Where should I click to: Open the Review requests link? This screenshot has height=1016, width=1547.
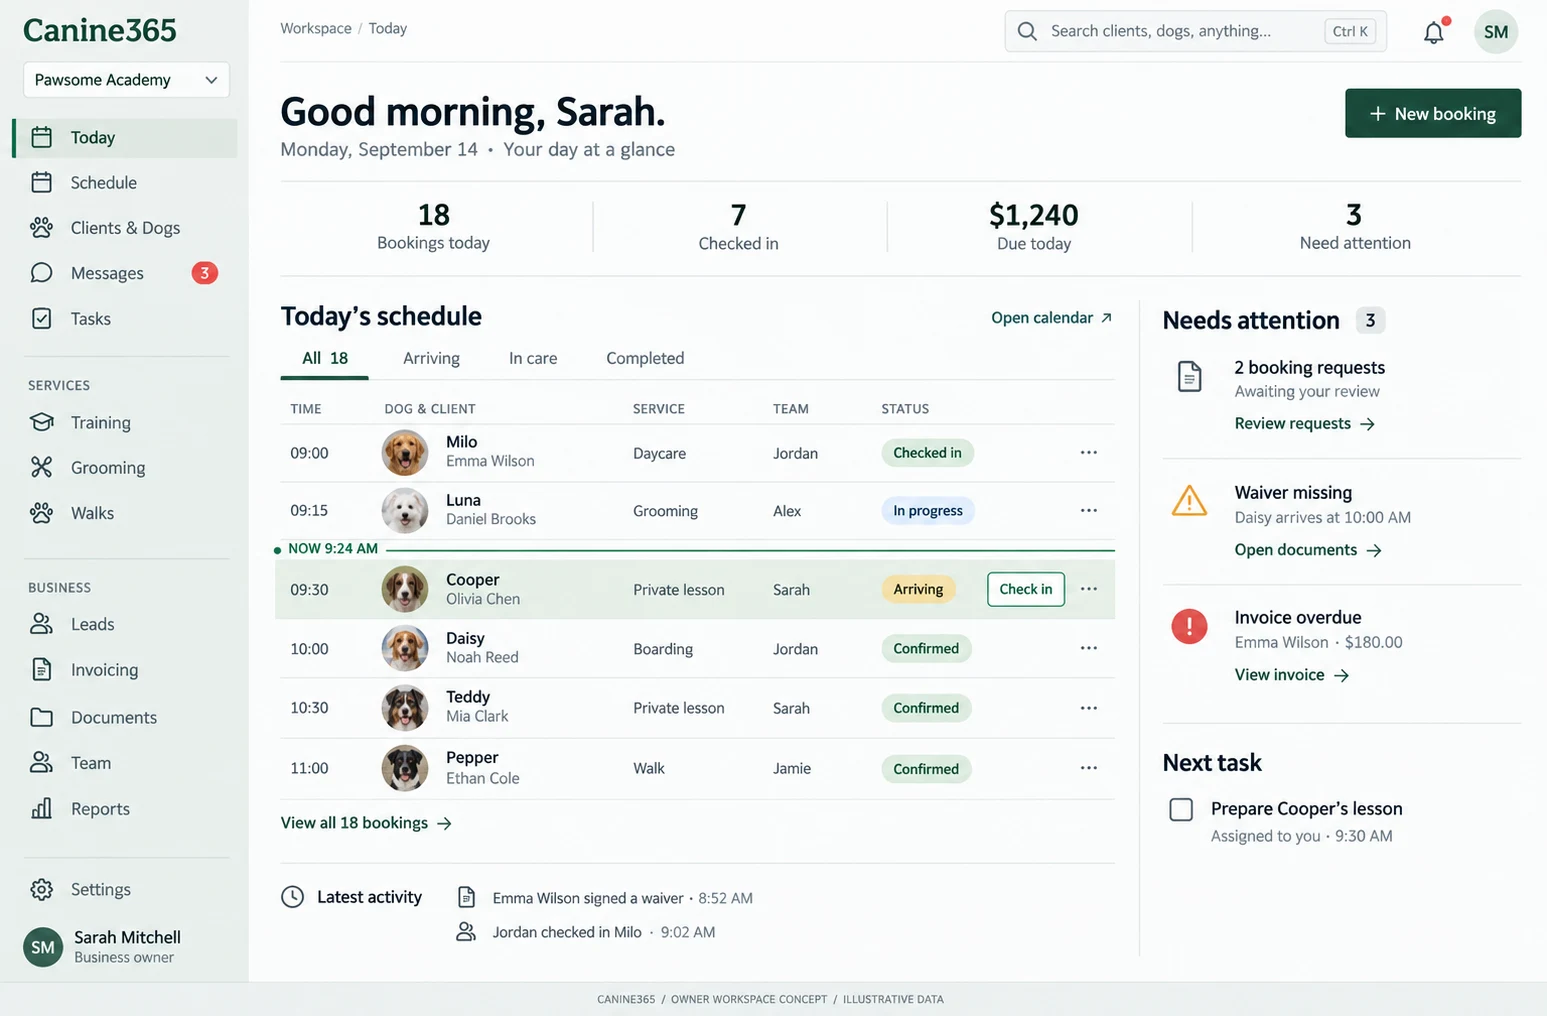1304,424
